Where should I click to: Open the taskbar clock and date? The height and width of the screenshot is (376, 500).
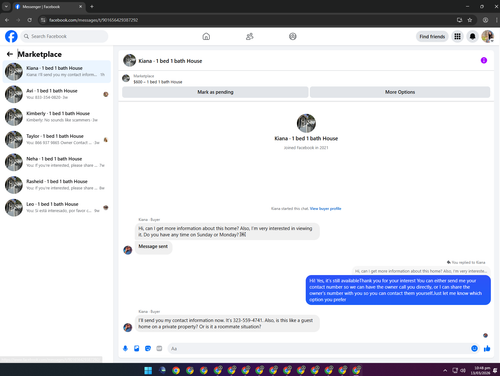click(x=481, y=370)
